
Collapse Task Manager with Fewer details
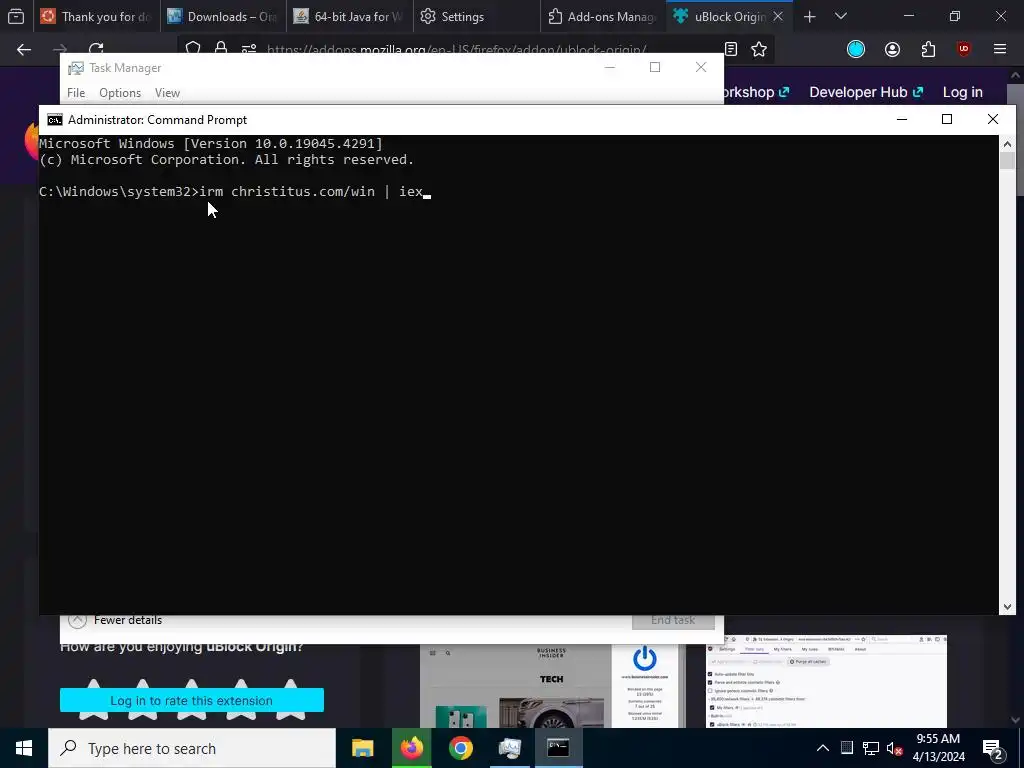click(x=115, y=620)
